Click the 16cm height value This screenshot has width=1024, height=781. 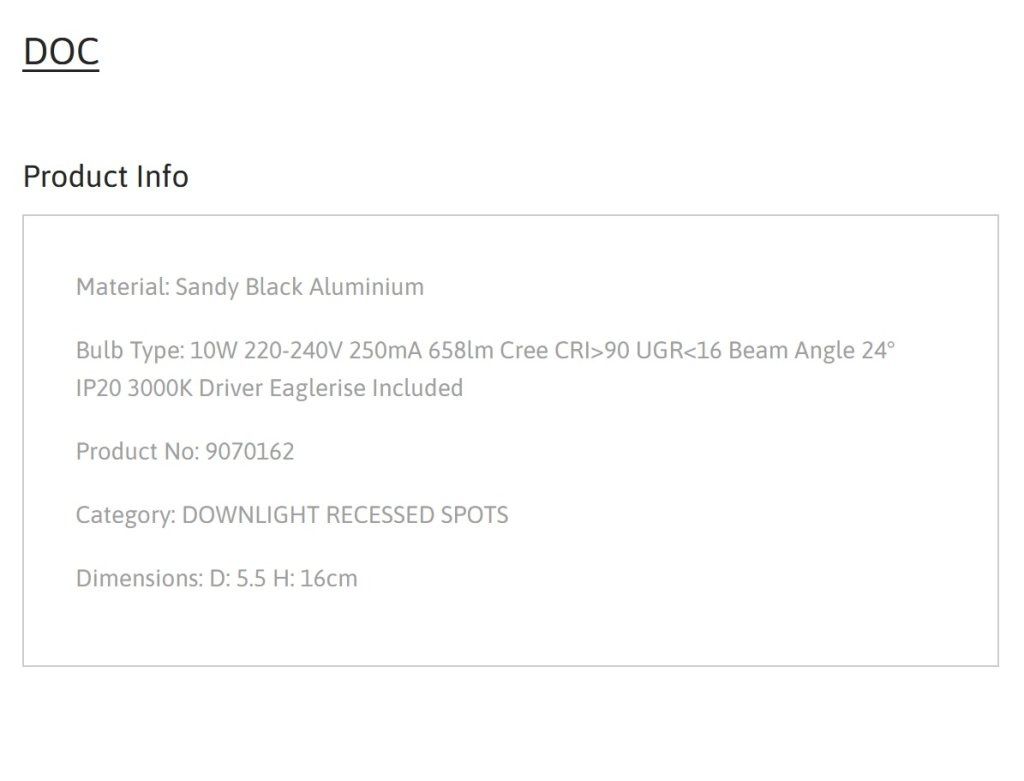[328, 579]
